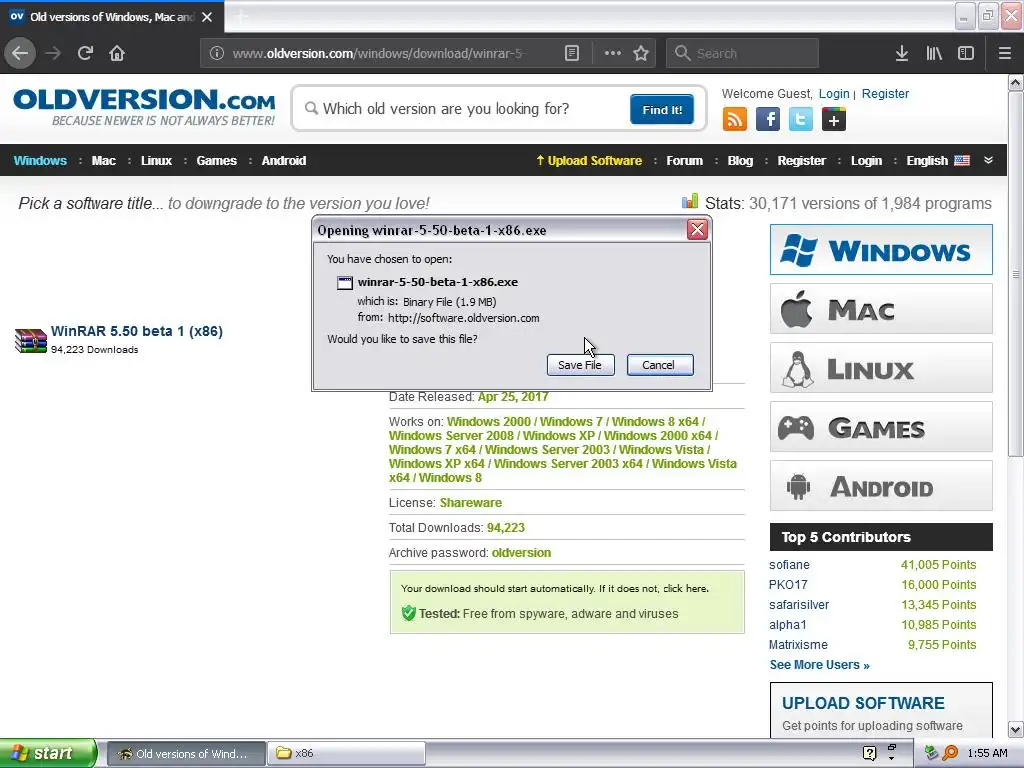This screenshot has width=1024, height=768.
Task: Open the Linux navigation menu item
Action: coord(156,161)
